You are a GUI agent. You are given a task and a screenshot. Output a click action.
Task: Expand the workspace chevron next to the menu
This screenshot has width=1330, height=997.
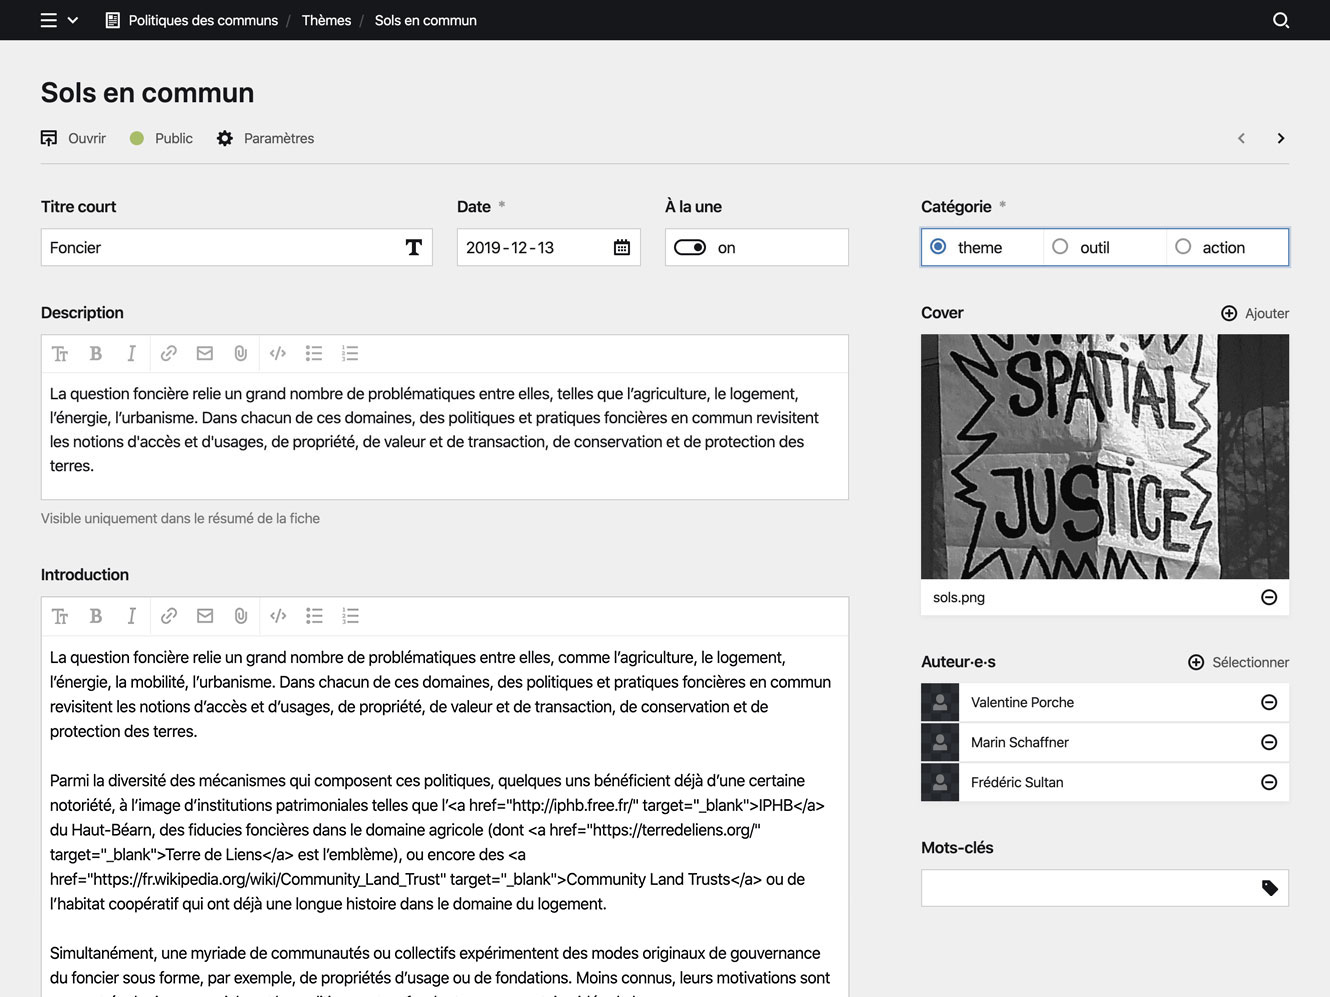(72, 19)
